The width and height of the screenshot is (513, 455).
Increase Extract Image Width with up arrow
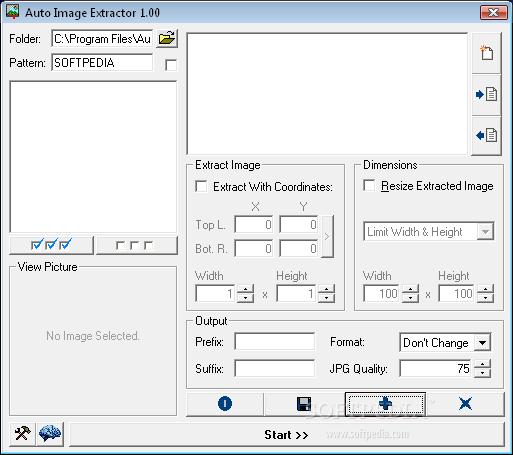coord(245,289)
